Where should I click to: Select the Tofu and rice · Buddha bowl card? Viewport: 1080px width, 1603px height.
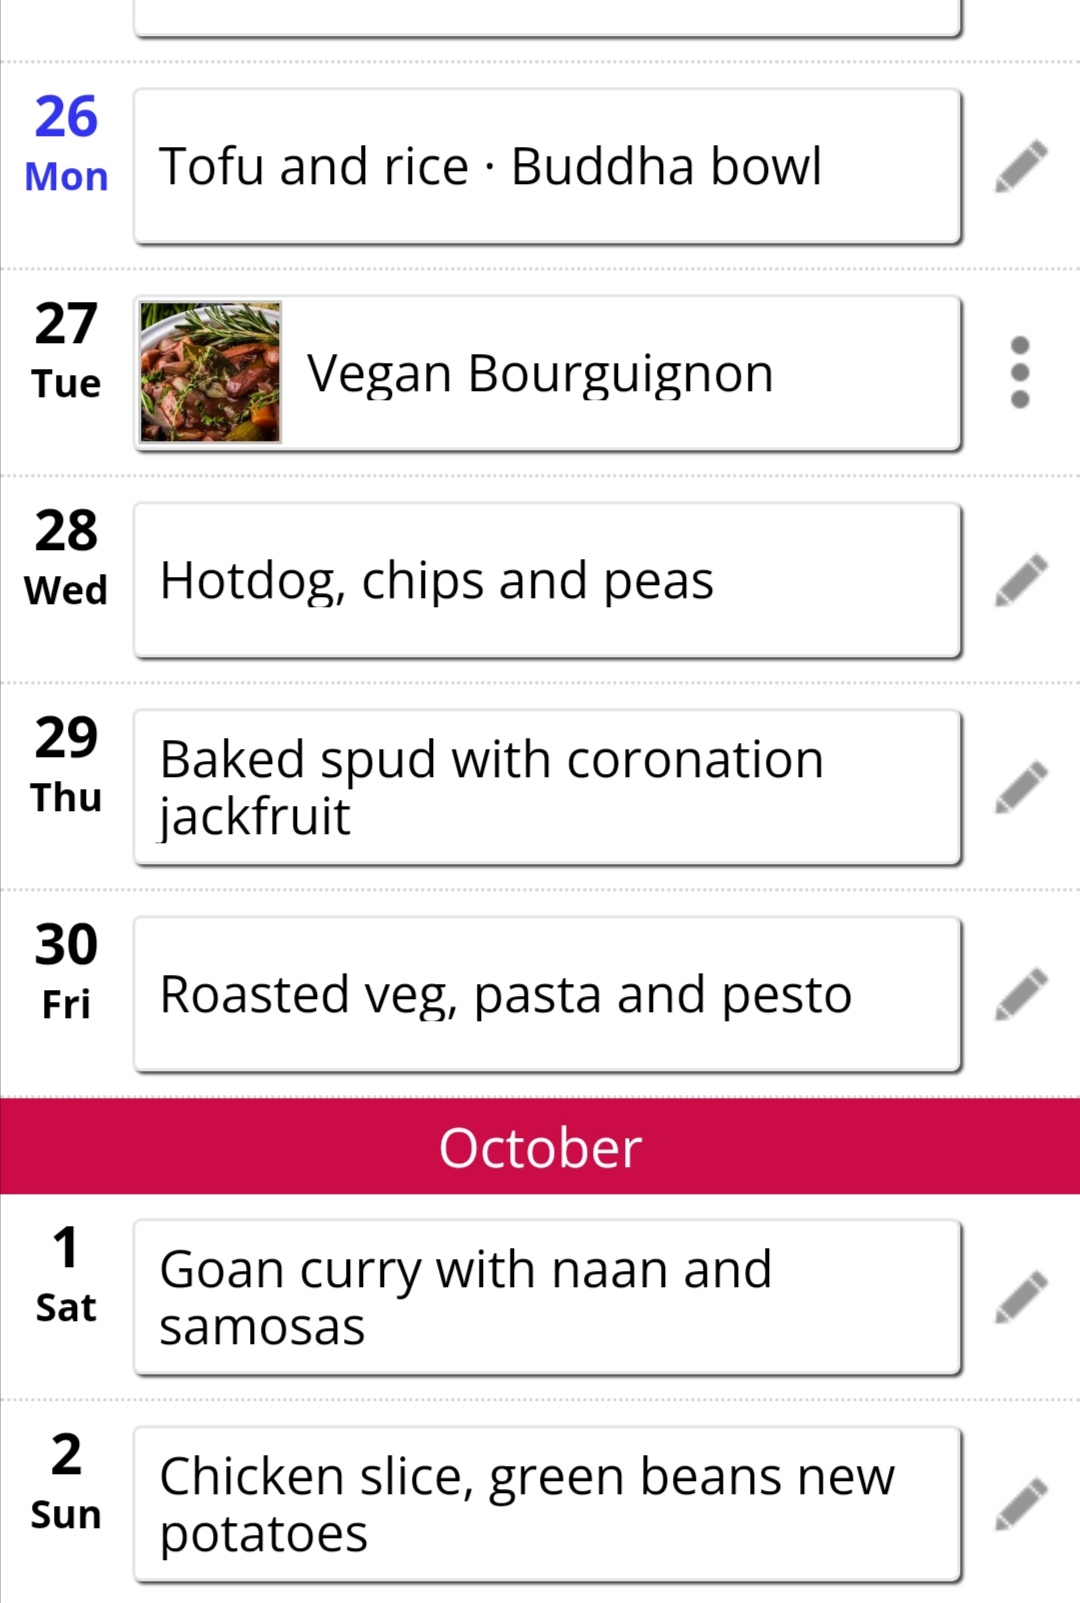(x=548, y=166)
